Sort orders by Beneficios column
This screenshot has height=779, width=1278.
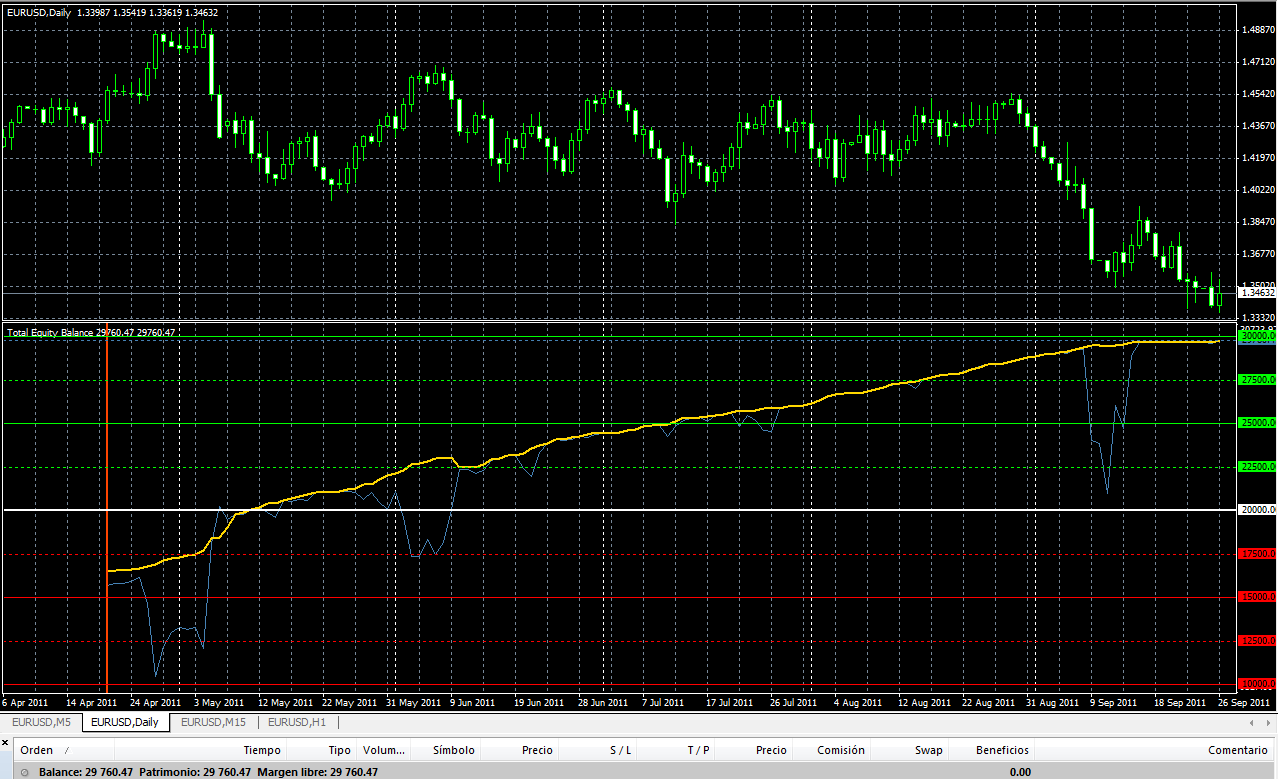coord(1002,750)
